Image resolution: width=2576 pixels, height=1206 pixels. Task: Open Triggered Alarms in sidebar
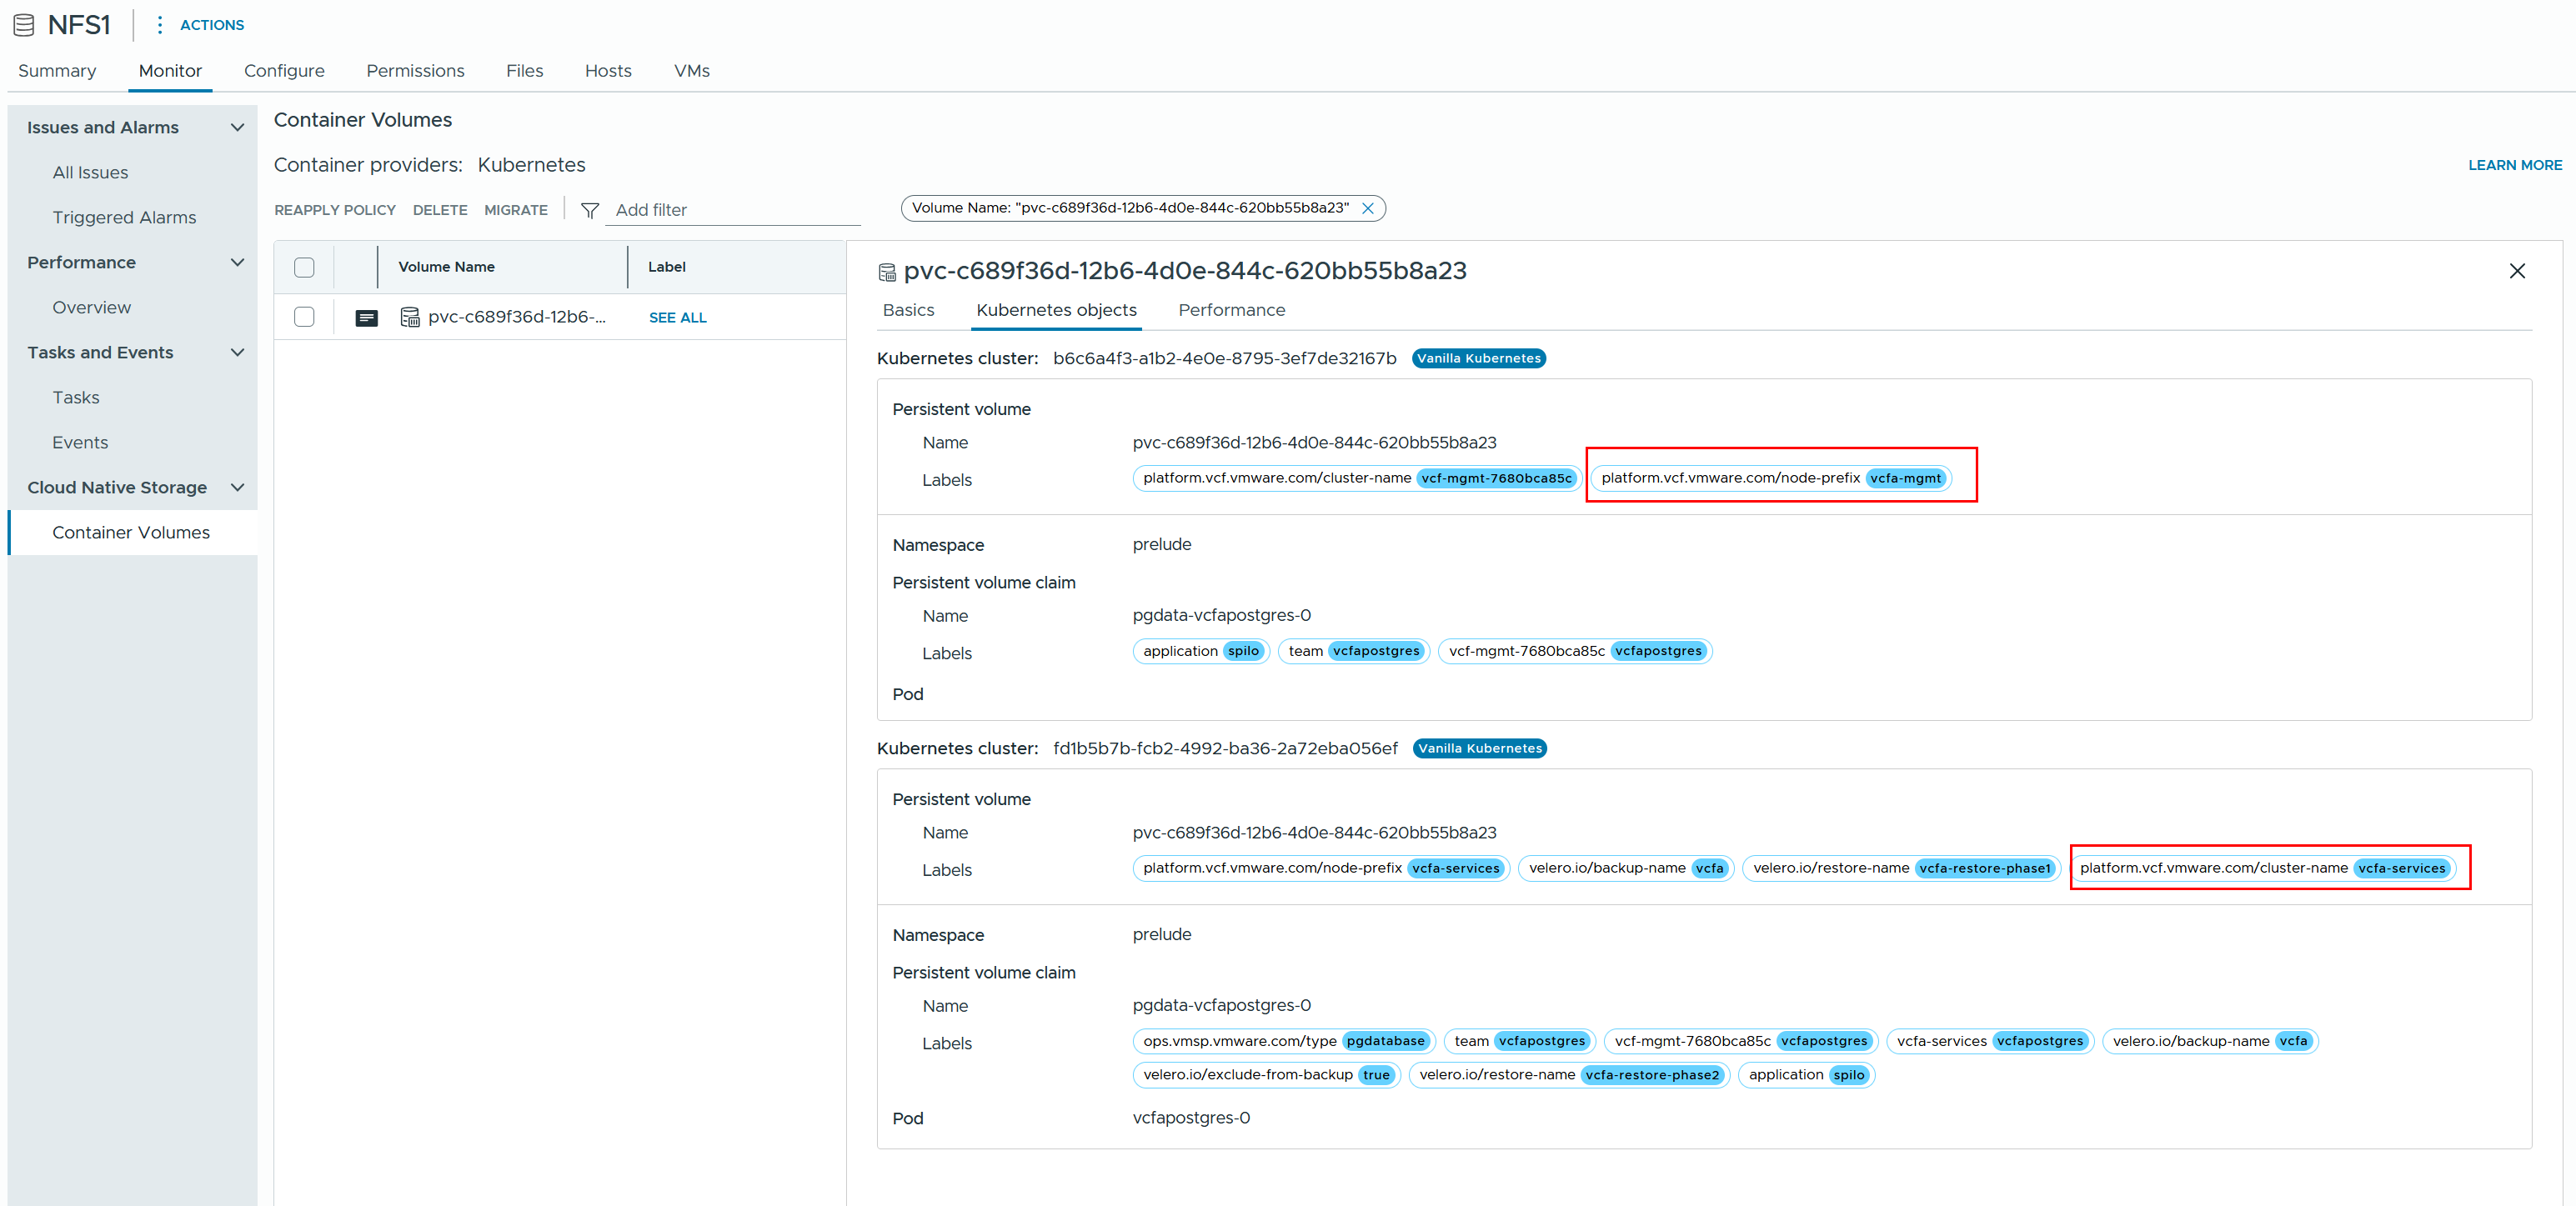(x=124, y=217)
